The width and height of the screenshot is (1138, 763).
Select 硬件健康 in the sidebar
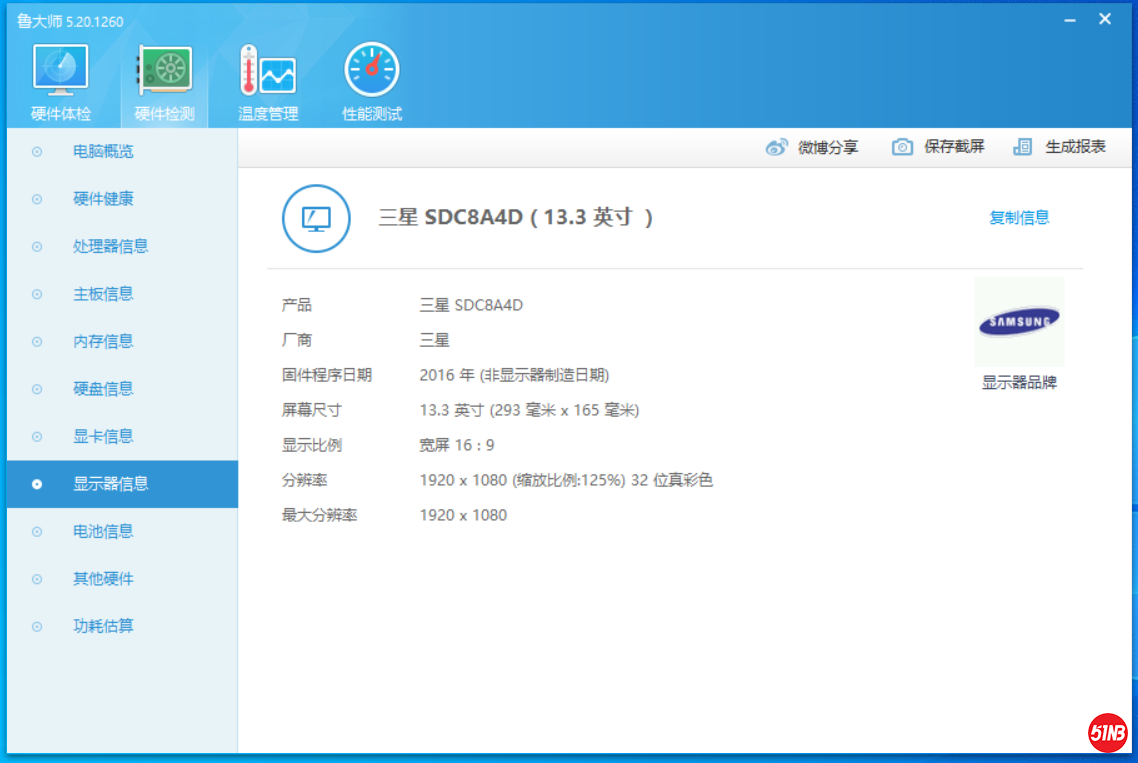click(x=103, y=199)
